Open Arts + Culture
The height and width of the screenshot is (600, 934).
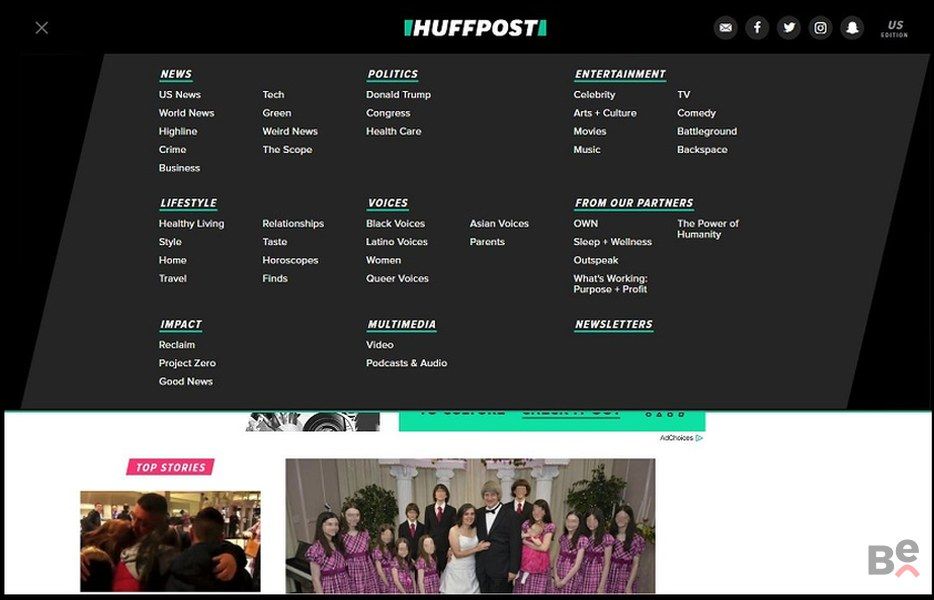coord(605,113)
